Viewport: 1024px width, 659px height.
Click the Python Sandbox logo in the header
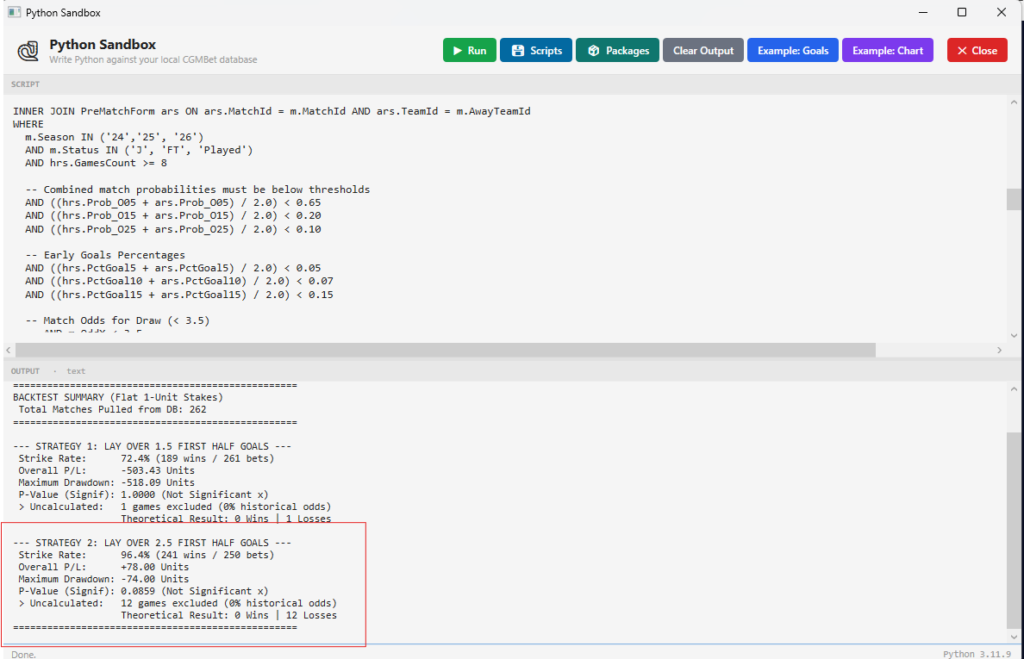tap(28, 51)
